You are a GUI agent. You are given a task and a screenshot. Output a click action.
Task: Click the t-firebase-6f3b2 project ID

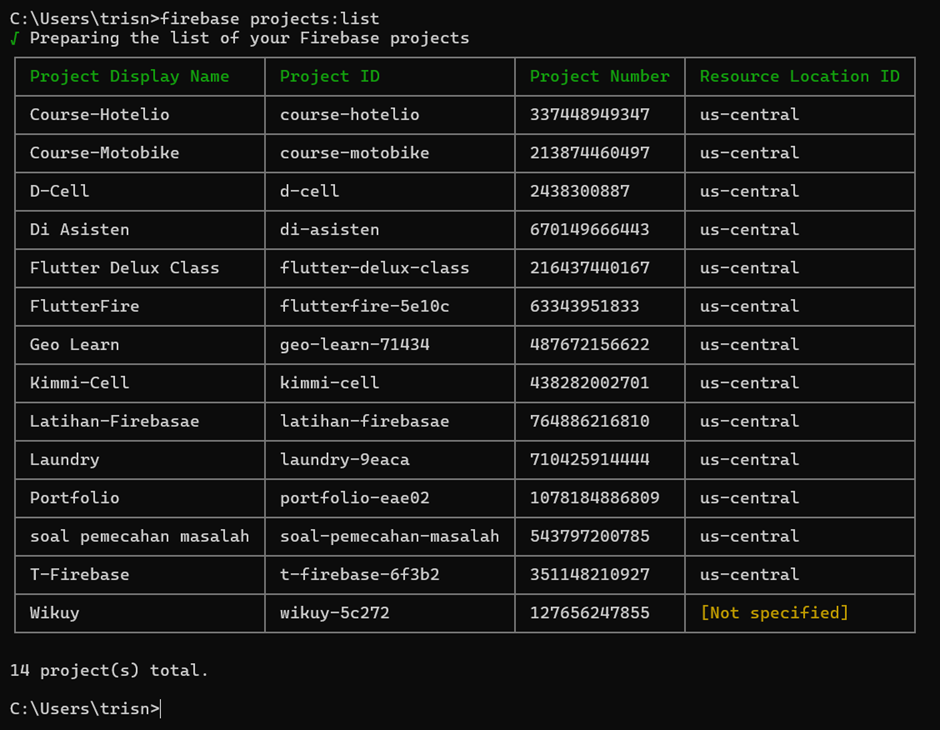tap(360, 575)
